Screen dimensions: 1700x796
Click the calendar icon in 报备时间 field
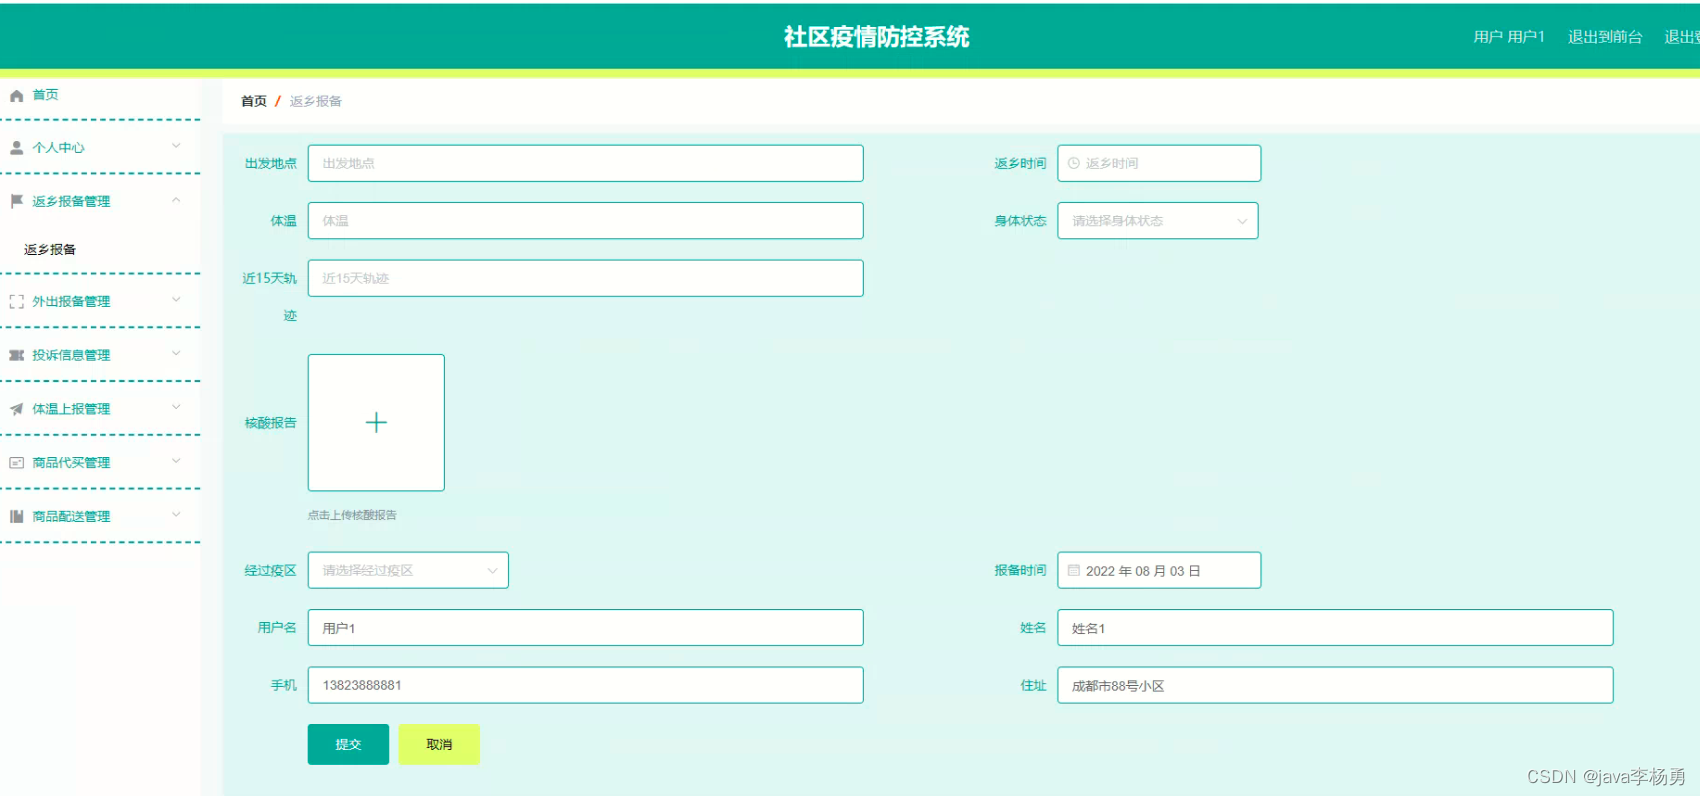[1074, 571]
